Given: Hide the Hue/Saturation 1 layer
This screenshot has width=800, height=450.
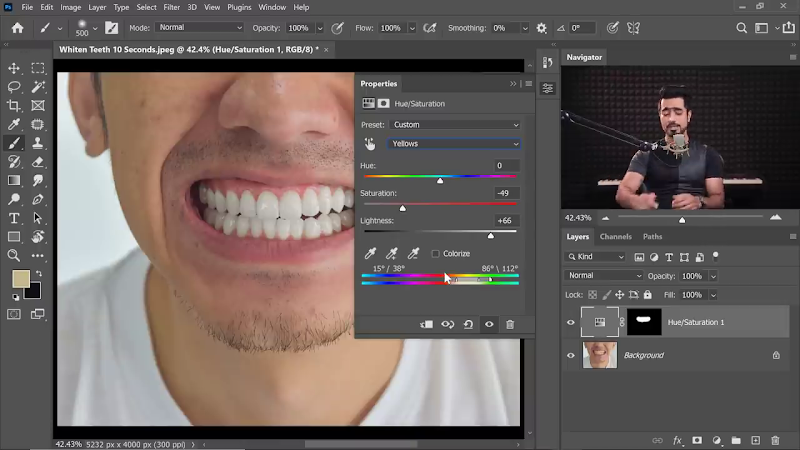Looking at the screenshot, I should click(571, 322).
